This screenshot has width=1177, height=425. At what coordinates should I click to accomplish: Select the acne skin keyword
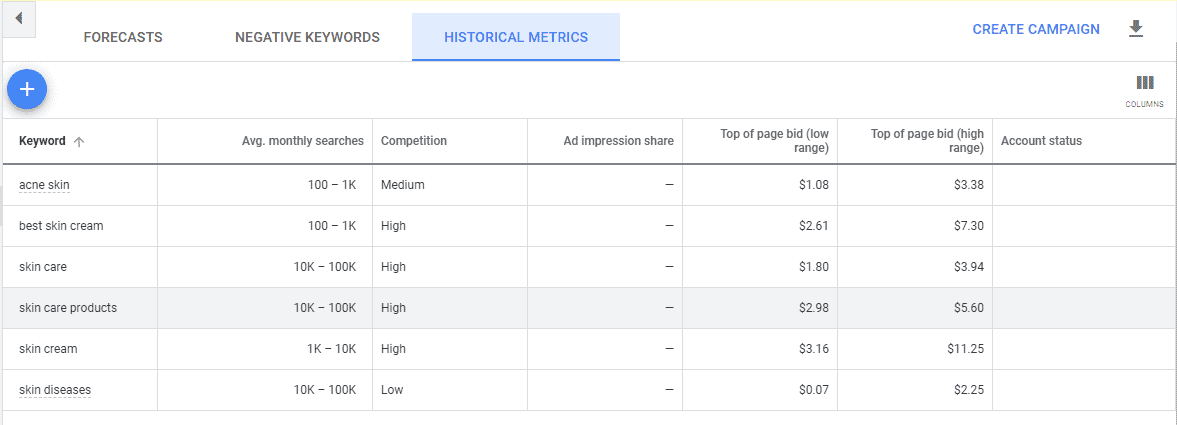point(44,185)
